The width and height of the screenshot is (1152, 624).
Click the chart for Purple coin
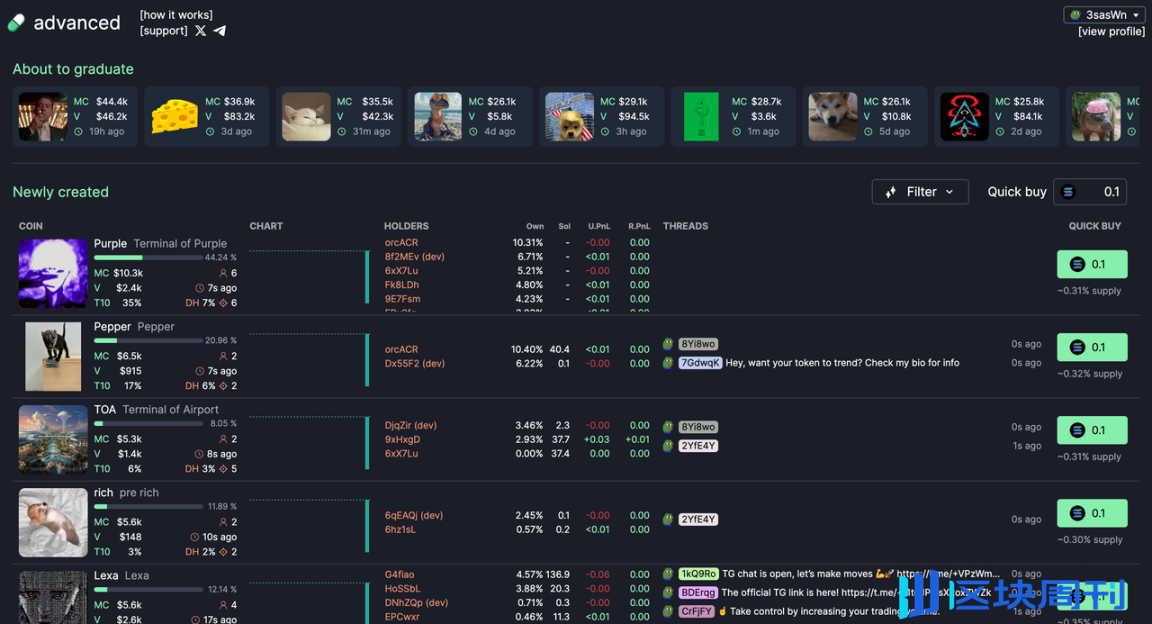point(309,276)
